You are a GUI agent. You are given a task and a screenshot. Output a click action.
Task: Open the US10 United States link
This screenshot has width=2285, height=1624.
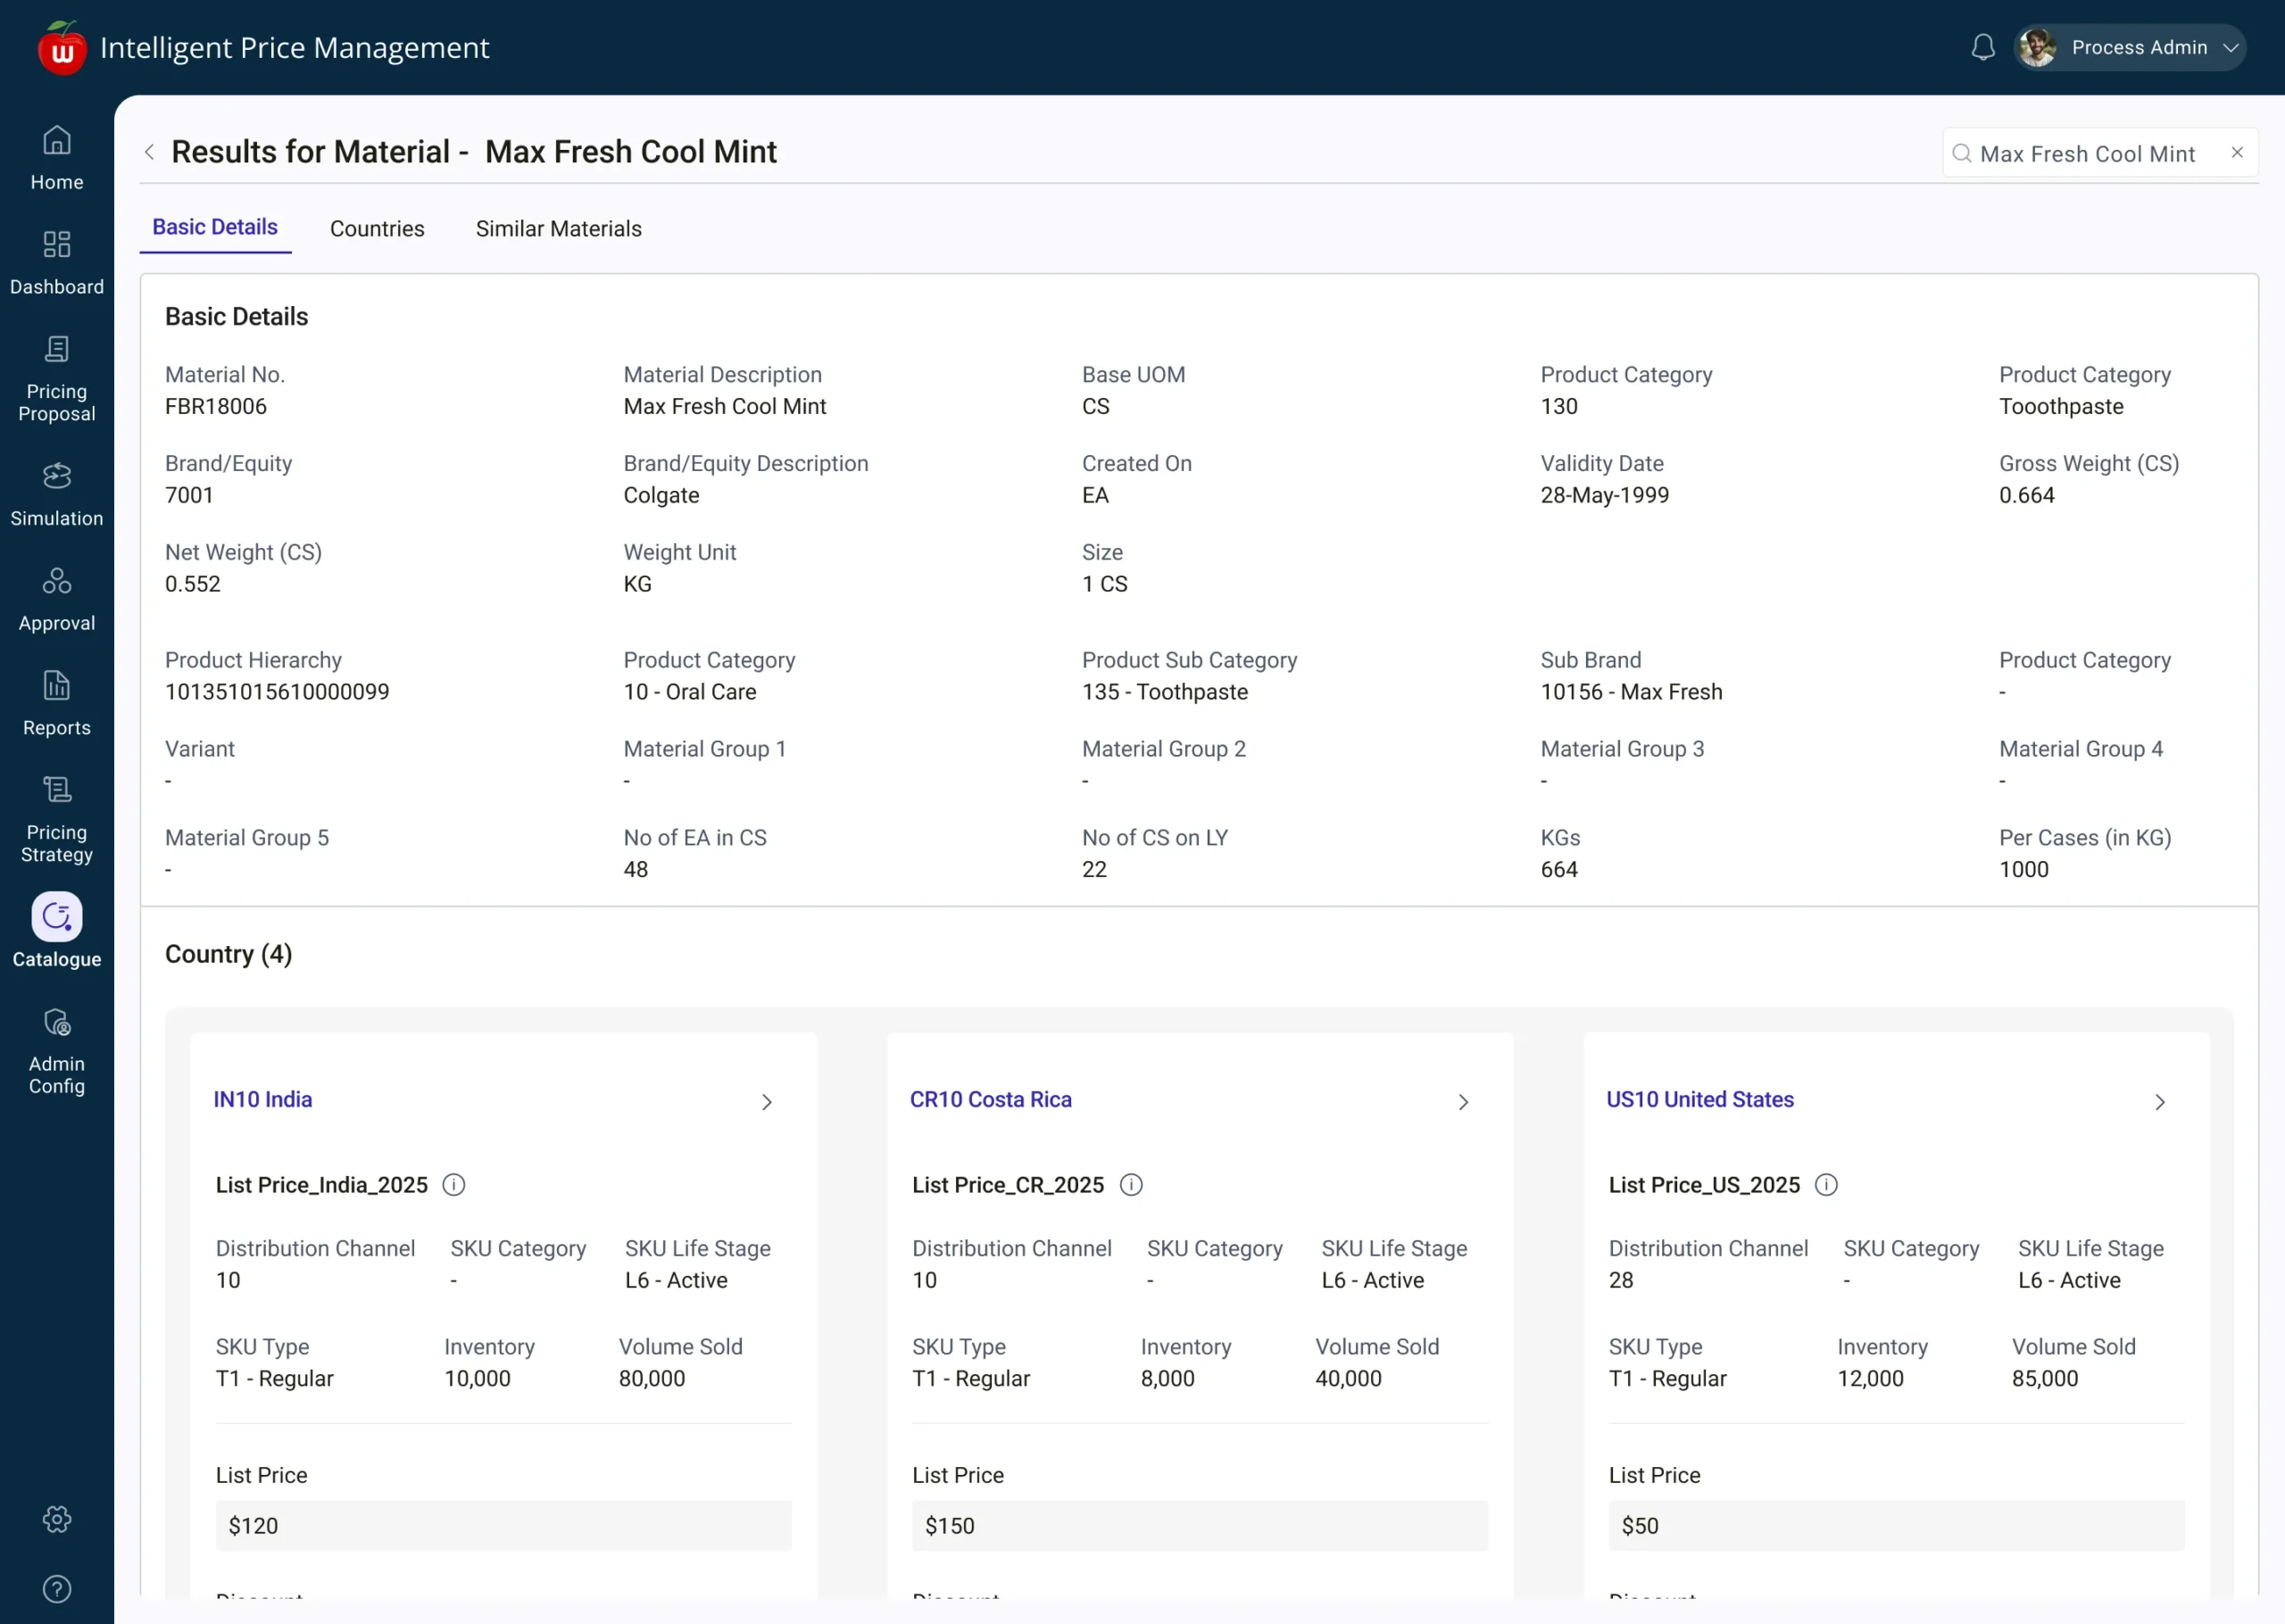point(1700,1100)
